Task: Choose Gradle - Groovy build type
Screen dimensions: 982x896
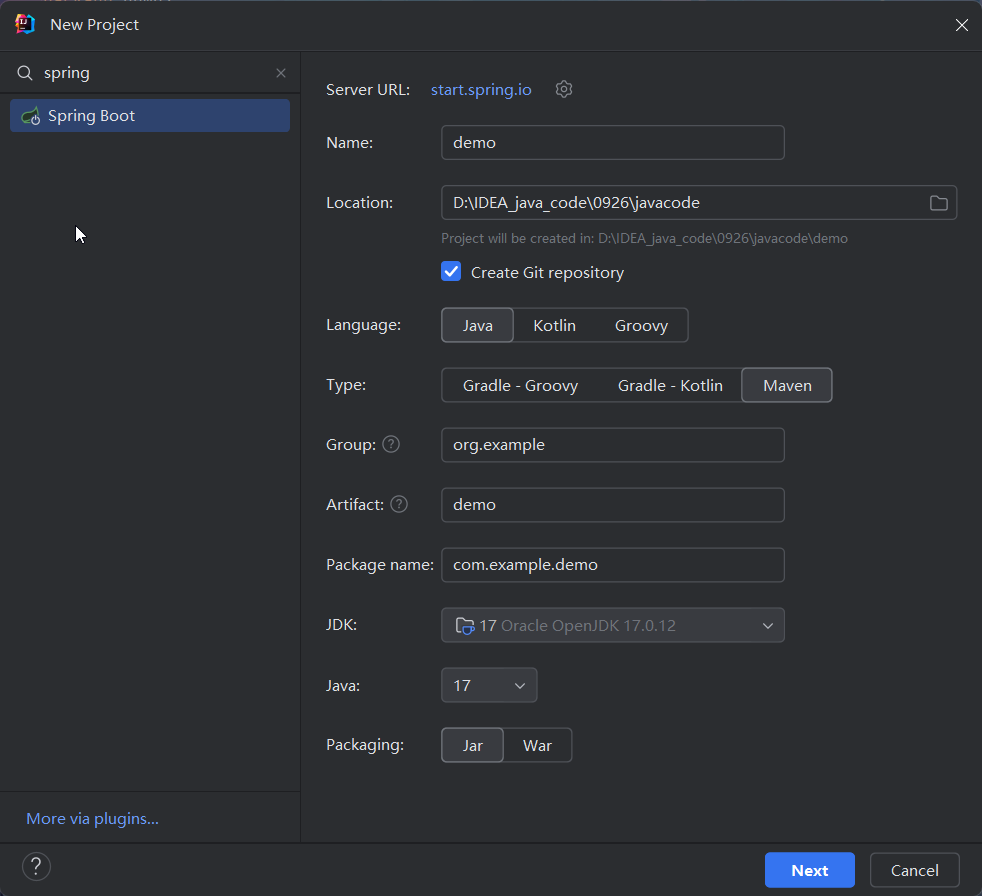Action: (x=520, y=386)
